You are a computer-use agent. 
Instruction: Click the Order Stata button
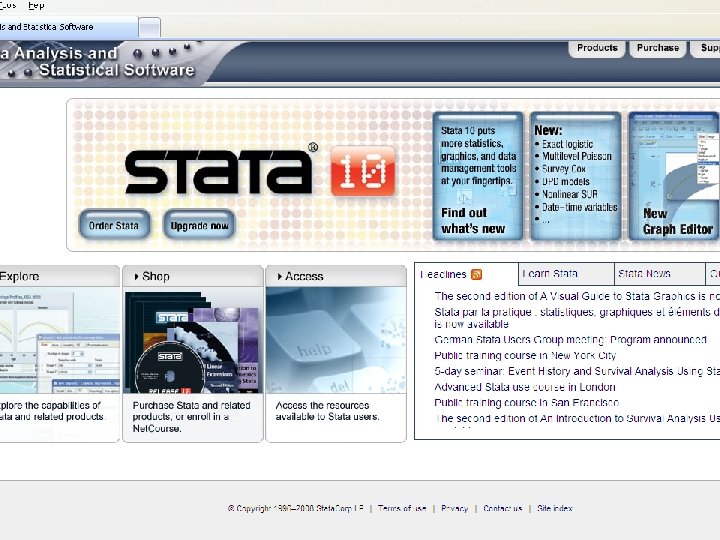114,225
